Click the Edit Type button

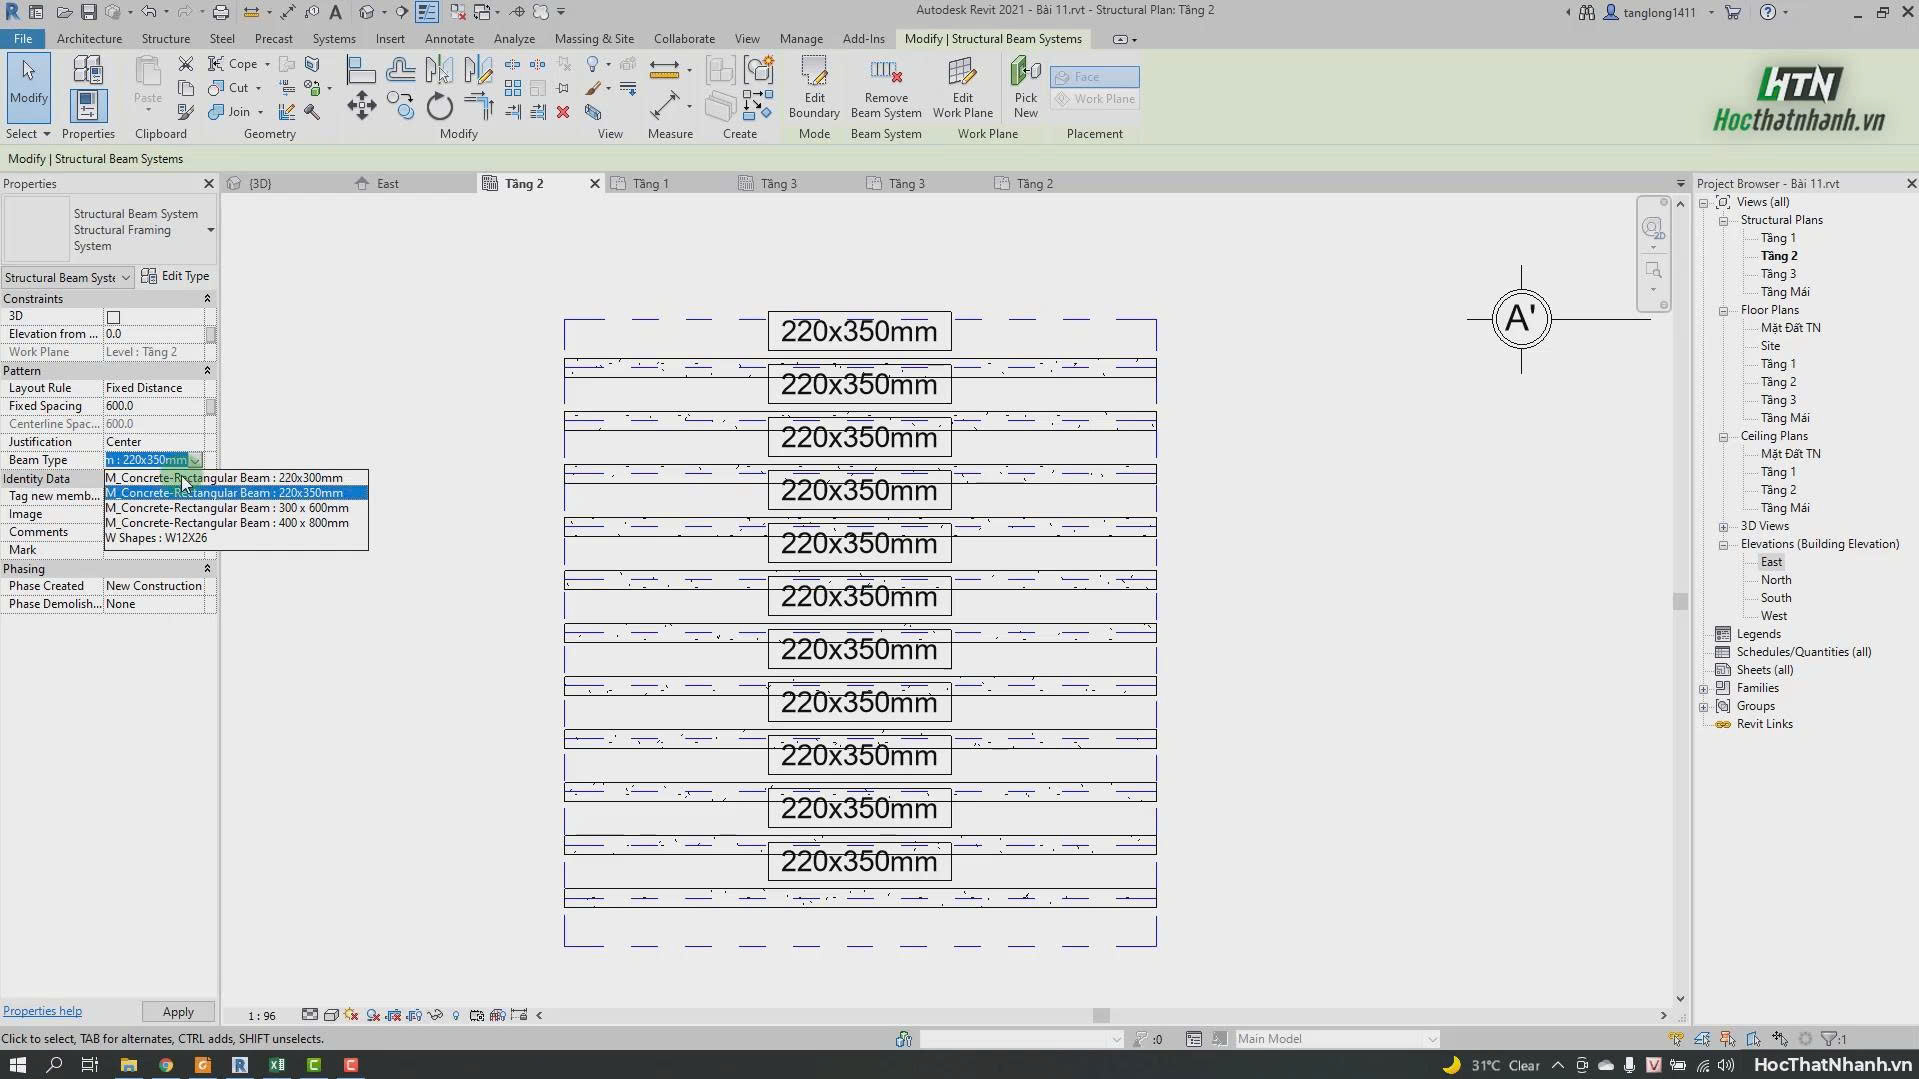point(175,277)
